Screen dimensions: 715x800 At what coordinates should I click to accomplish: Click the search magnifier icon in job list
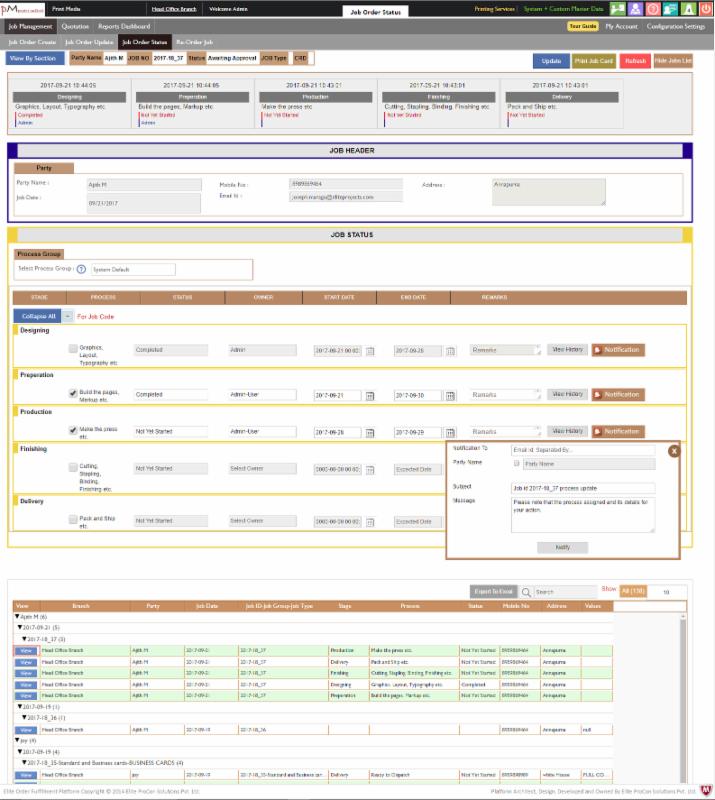point(526,592)
